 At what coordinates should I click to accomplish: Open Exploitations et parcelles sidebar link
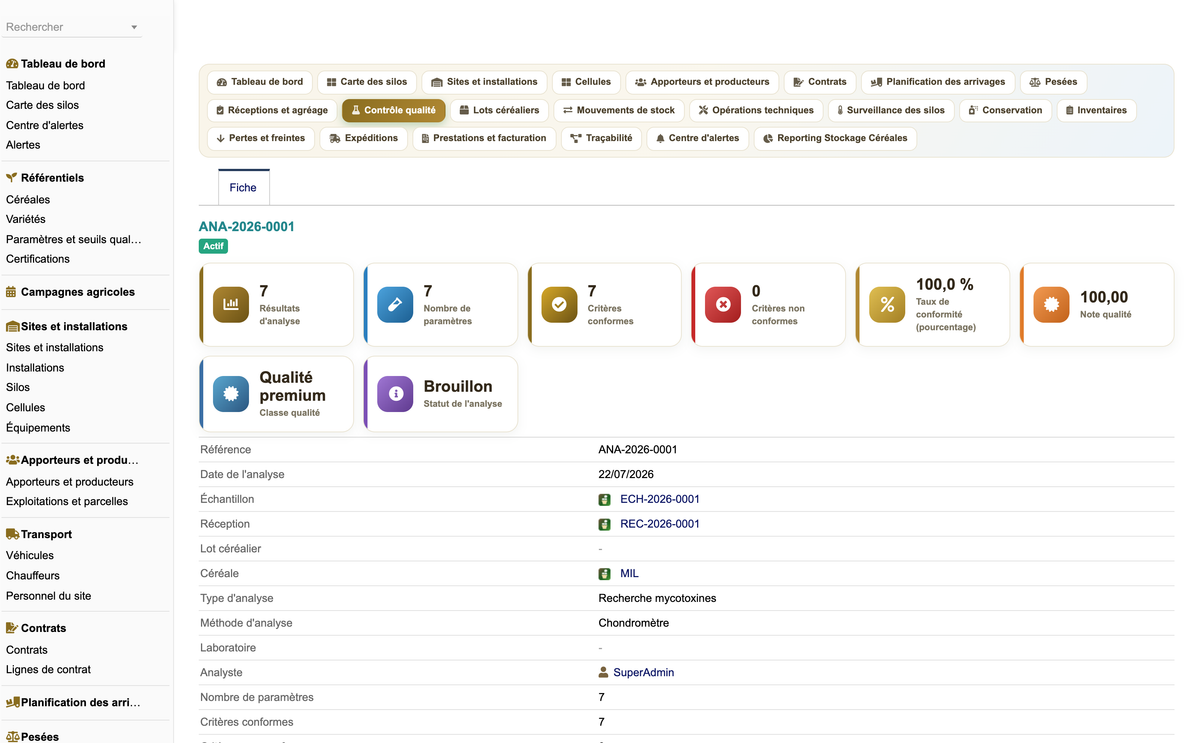click(67, 501)
